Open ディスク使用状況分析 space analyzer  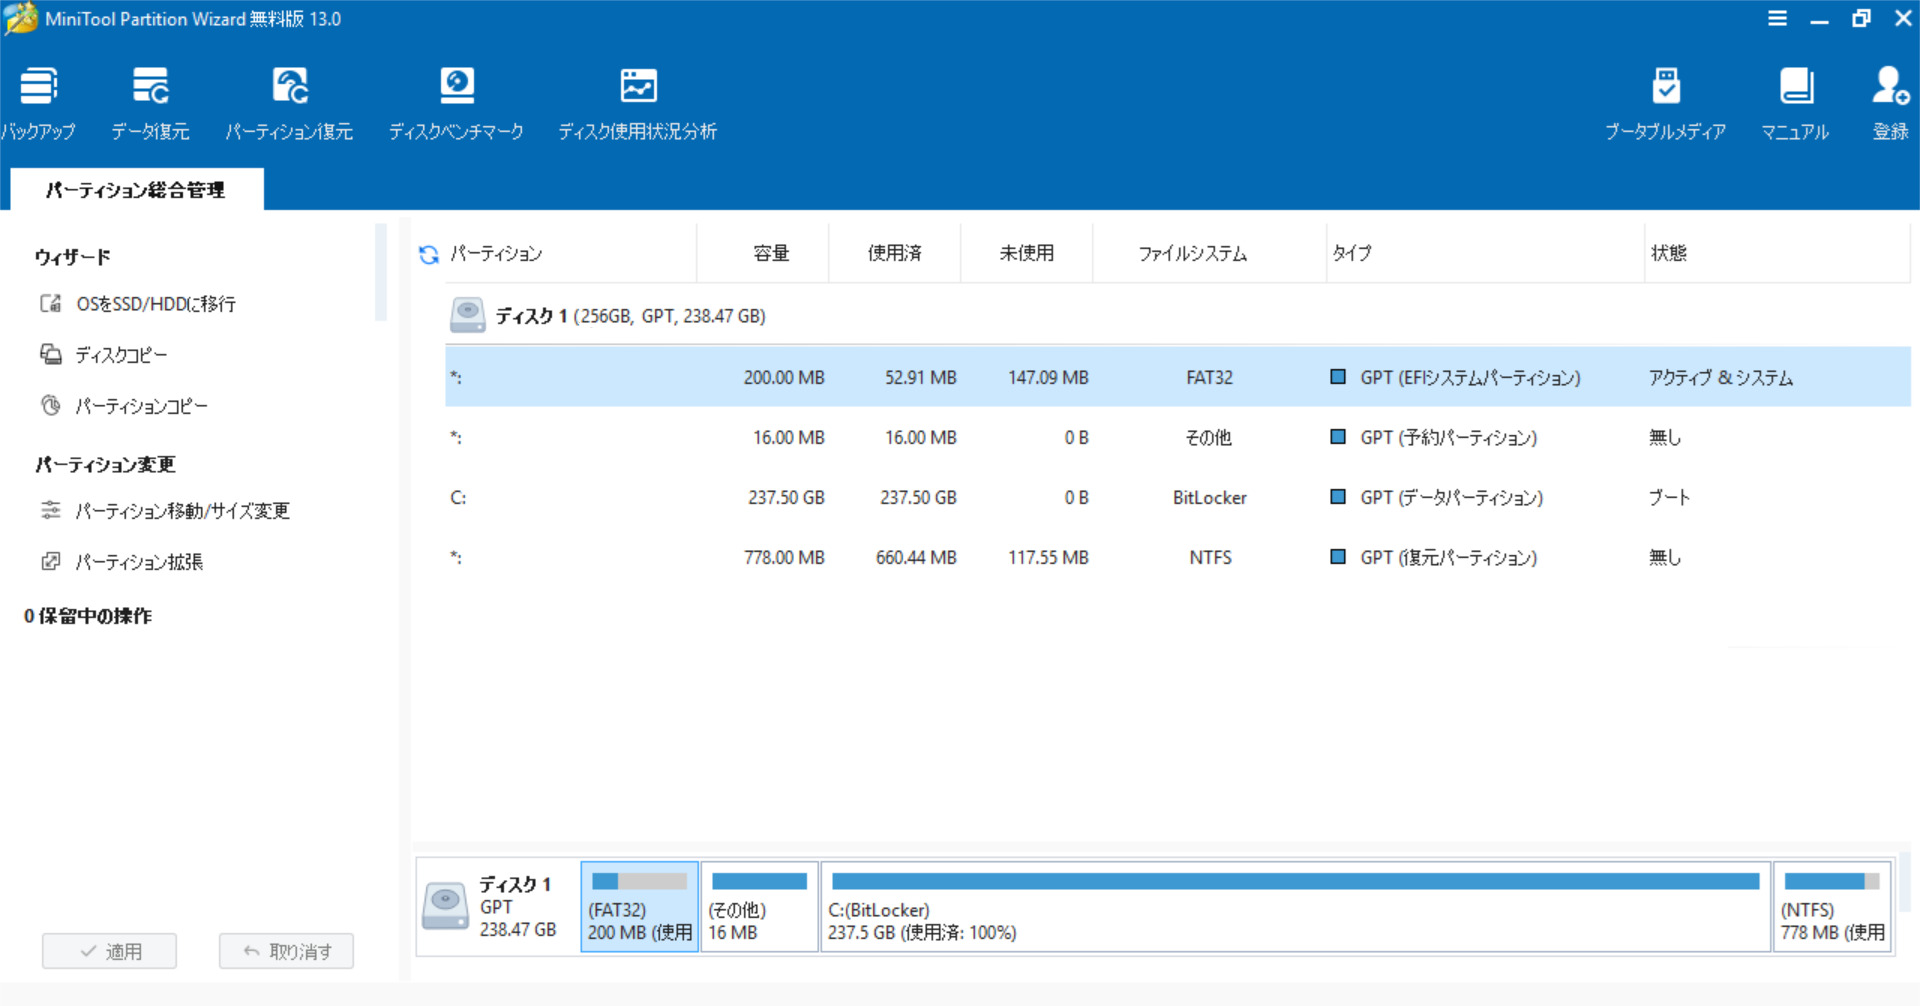pyautogui.click(x=637, y=103)
